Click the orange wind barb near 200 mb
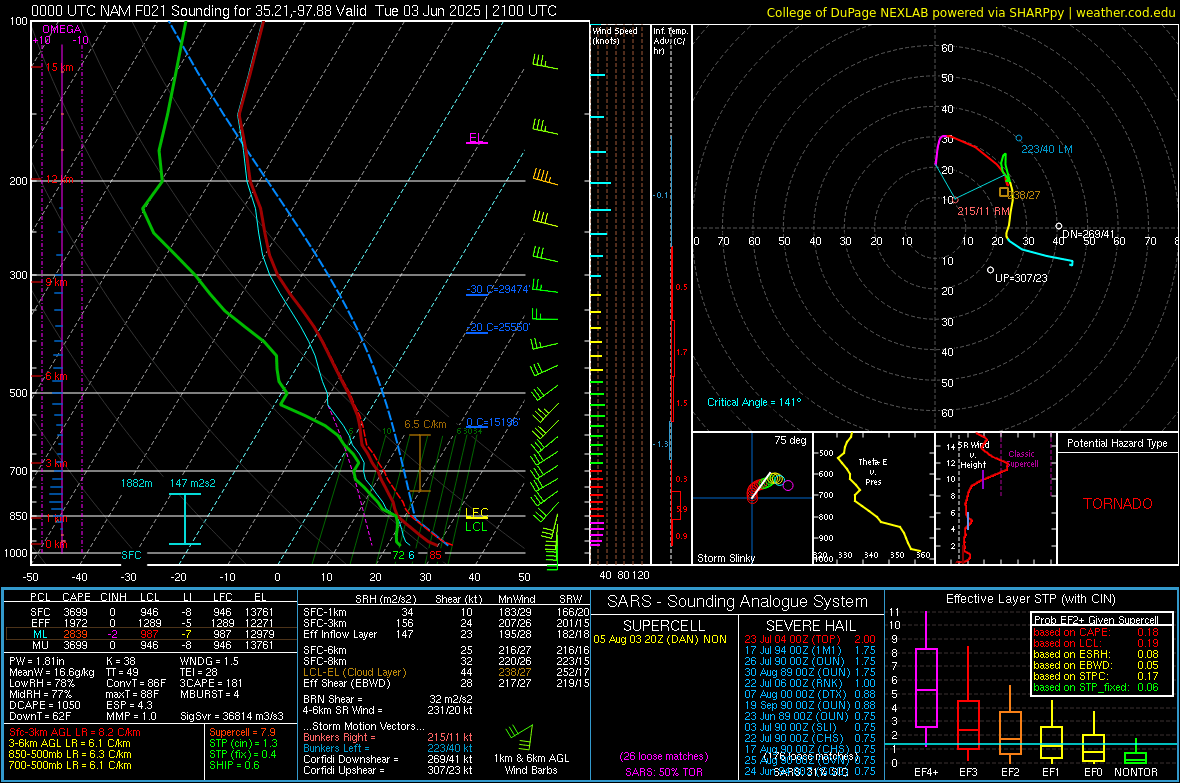This screenshot has height=783, width=1180. coord(544,176)
